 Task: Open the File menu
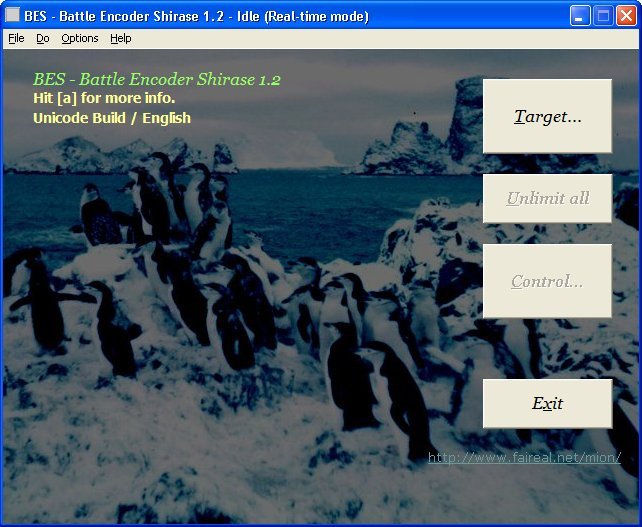pyautogui.click(x=16, y=38)
